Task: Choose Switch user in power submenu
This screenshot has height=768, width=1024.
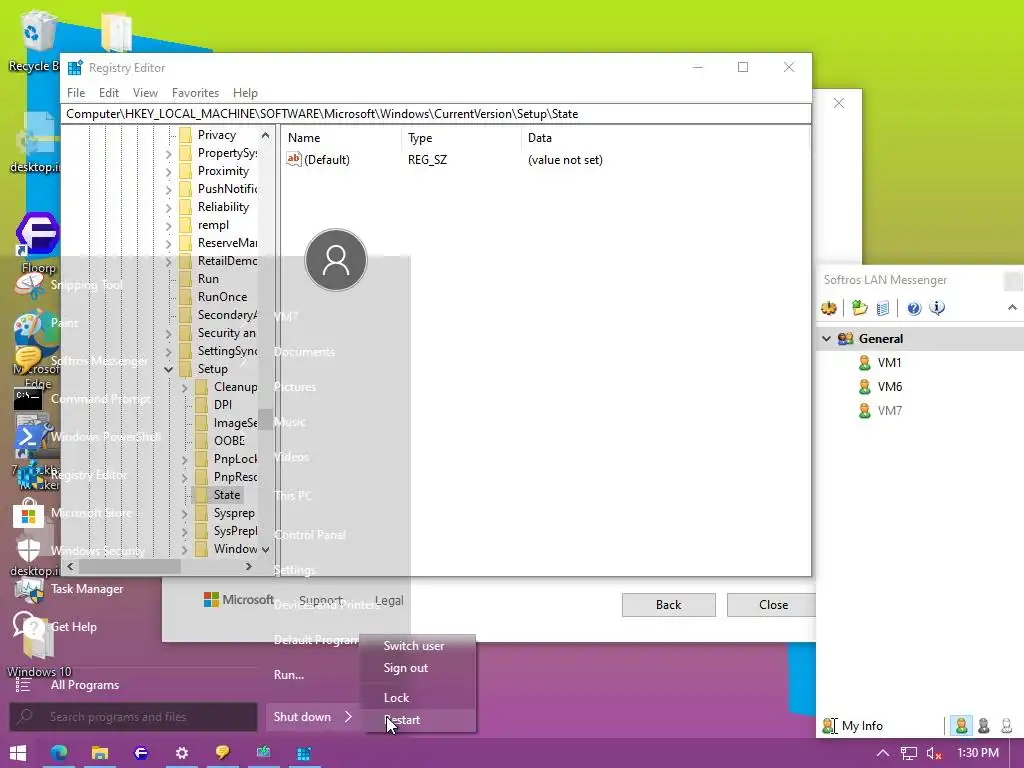Action: pos(418,646)
